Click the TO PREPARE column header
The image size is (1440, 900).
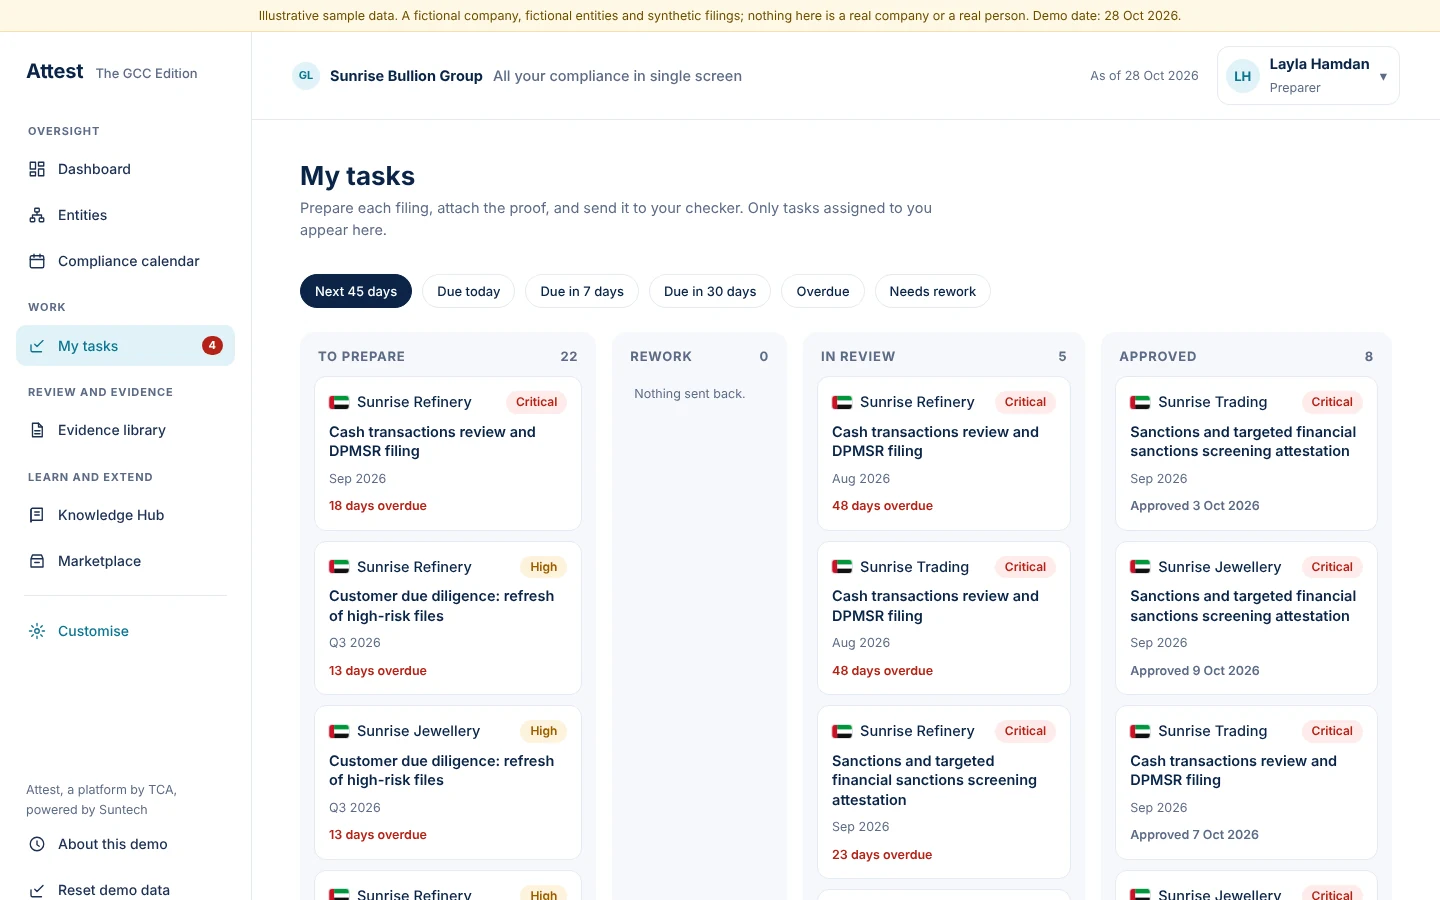(x=361, y=356)
